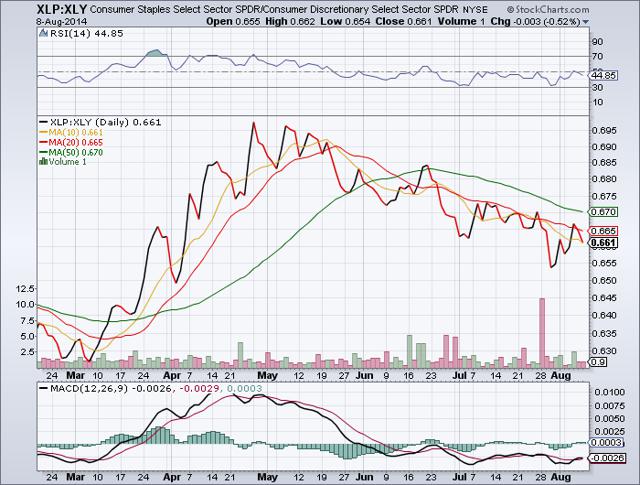The image size is (640, 485).
Task: Click the NYSE exchange label
Action: 475,9
